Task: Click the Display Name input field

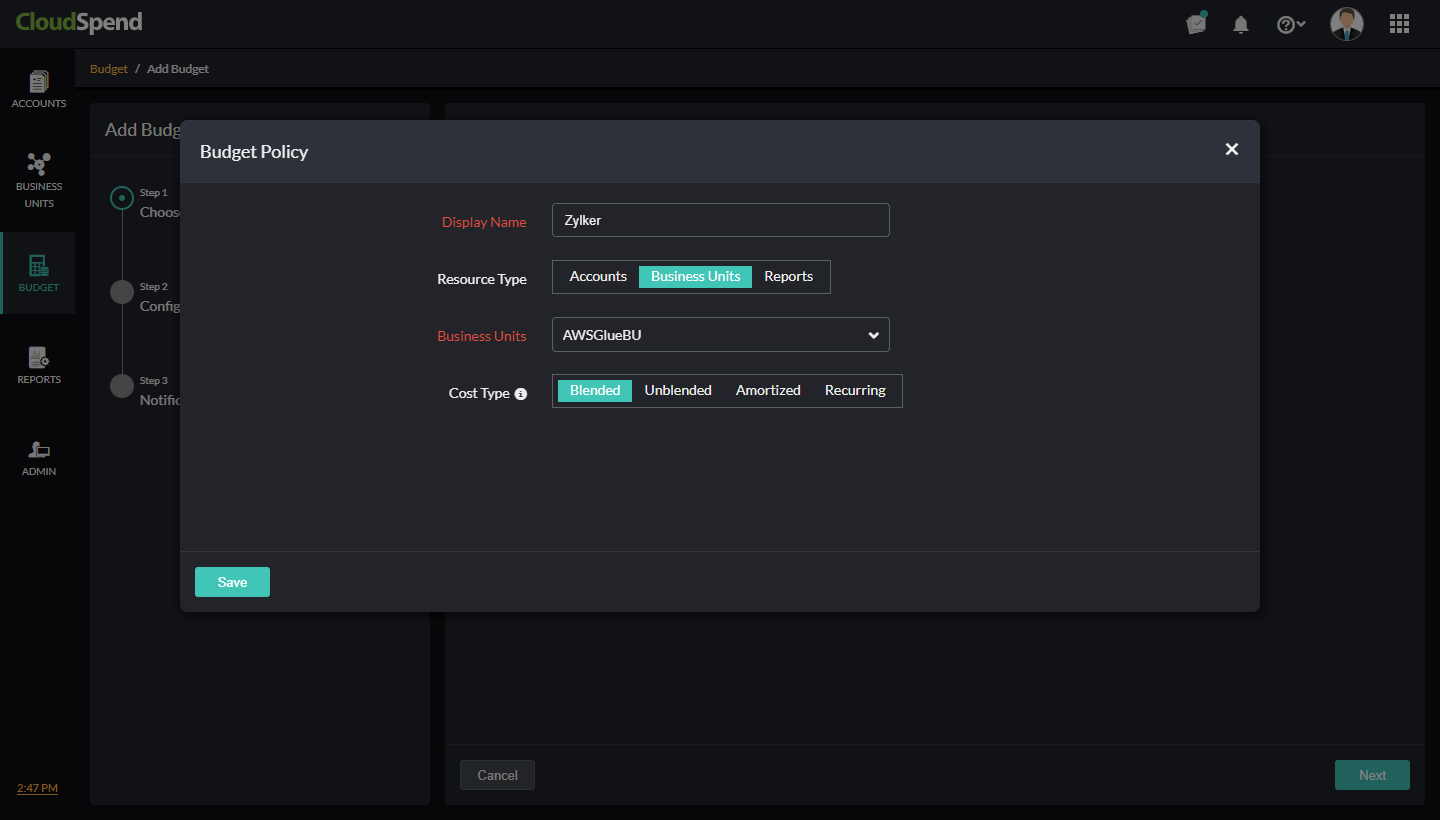Action: [721, 220]
